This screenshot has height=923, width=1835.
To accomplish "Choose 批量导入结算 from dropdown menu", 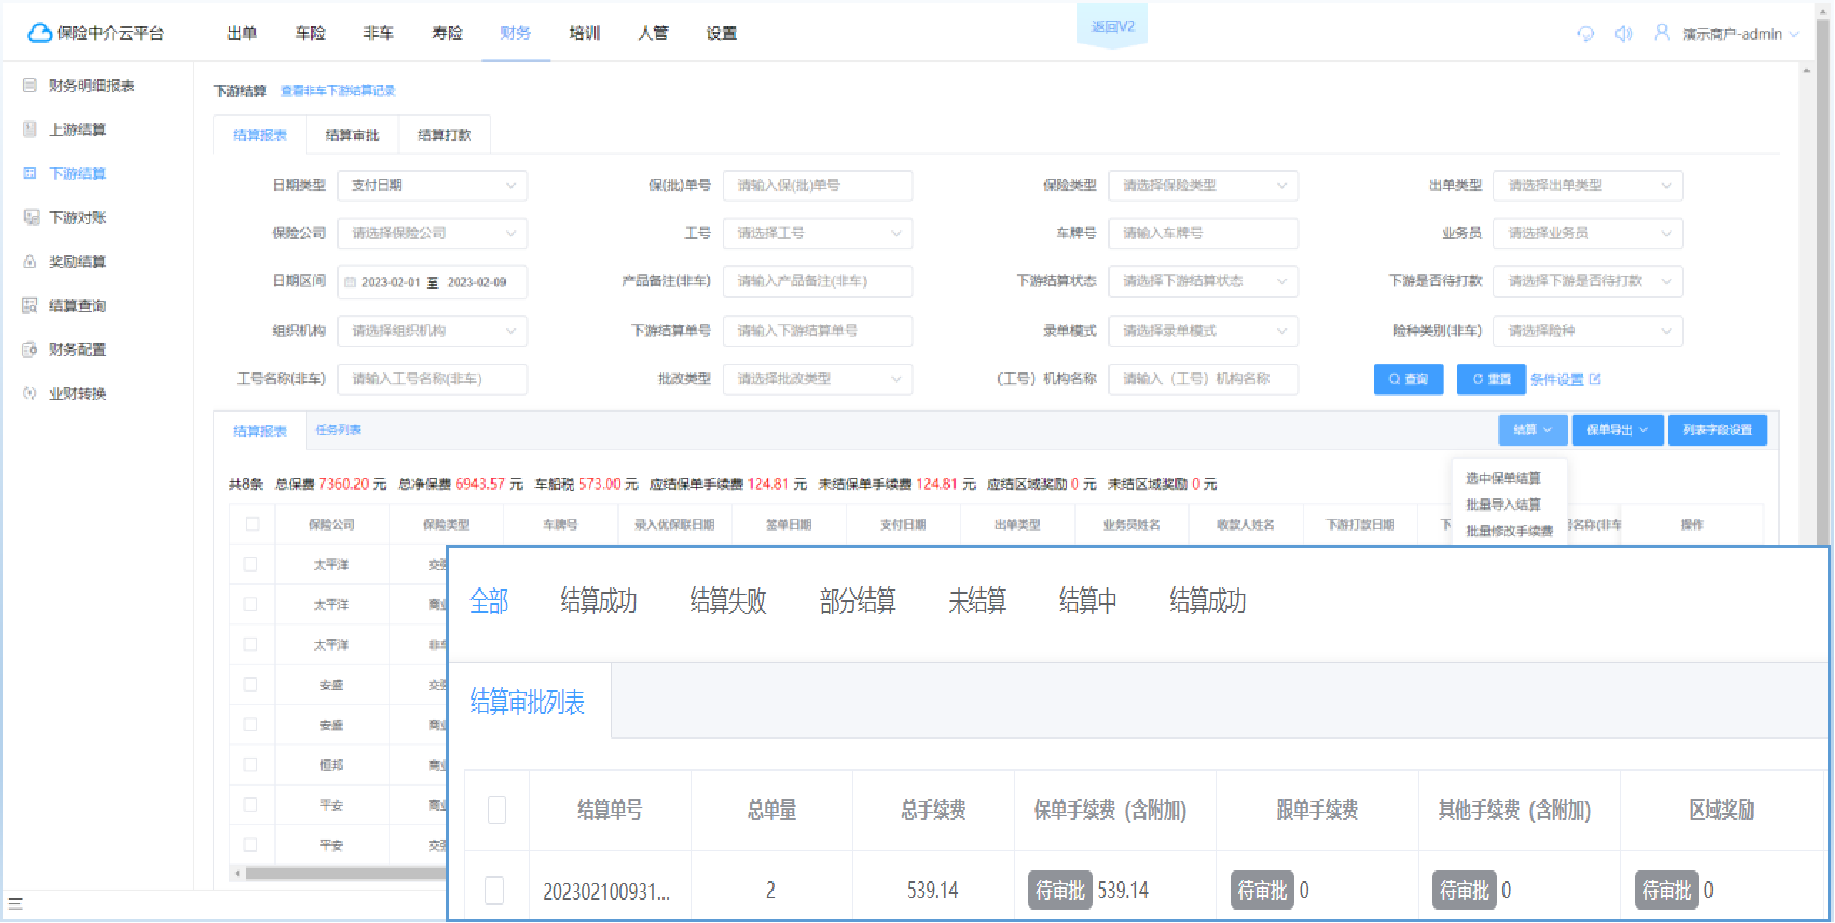I will 1503,504.
